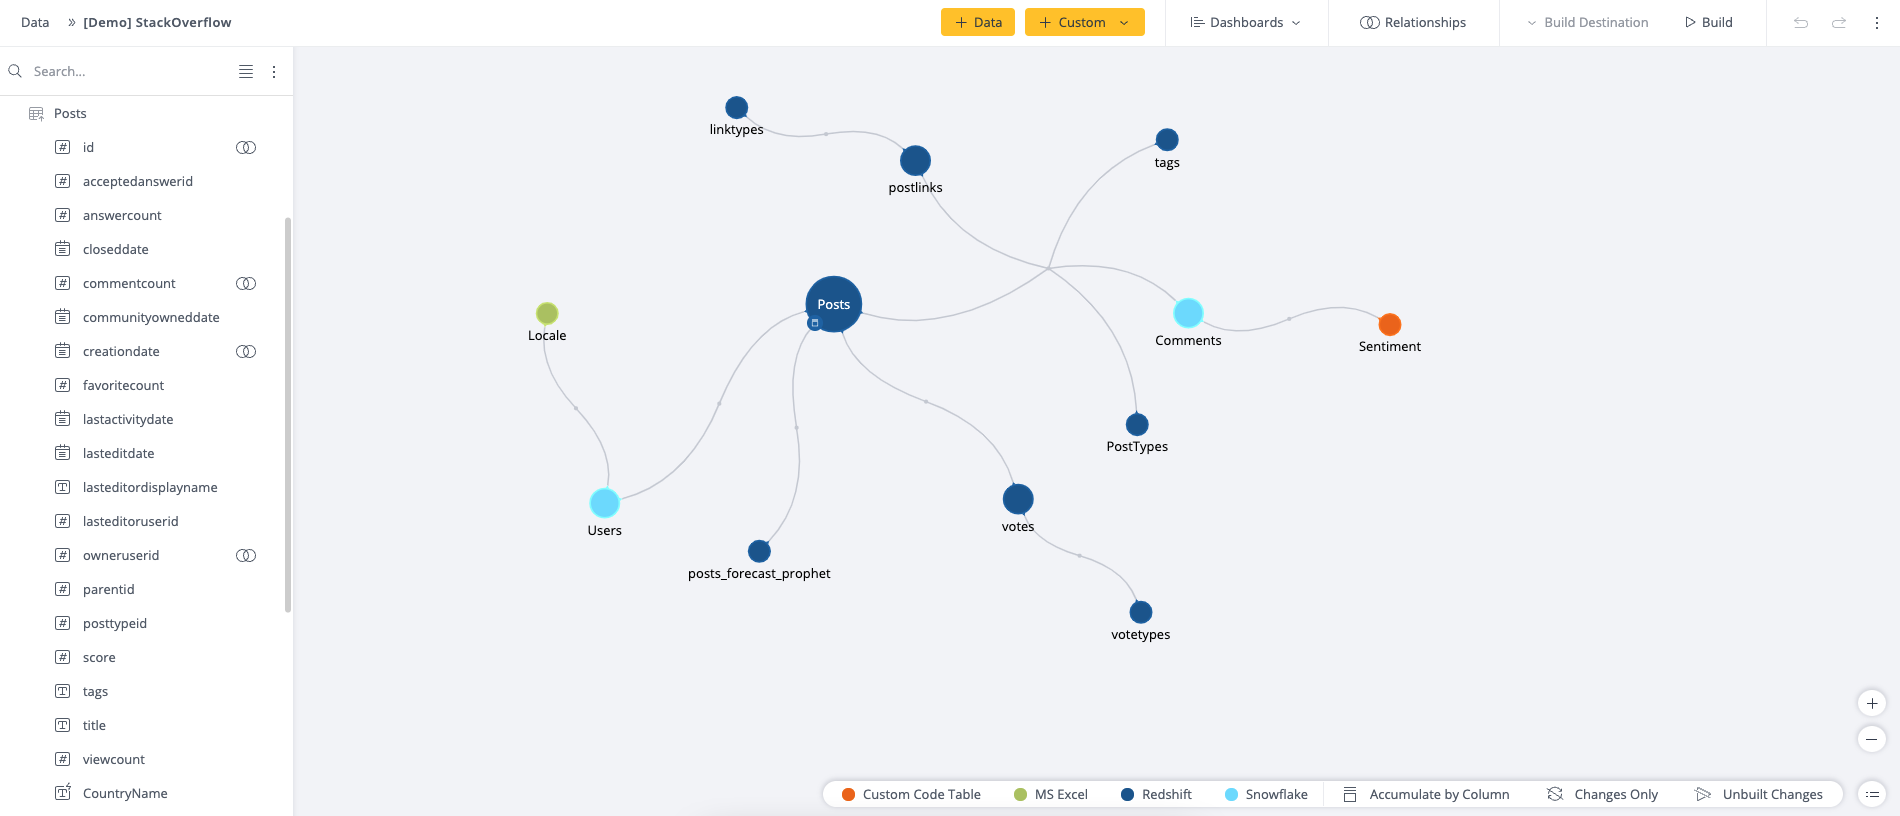Image resolution: width=1900 pixels, height=816 pixels.
Task: Click the Build button
Action: point(1709,22)
